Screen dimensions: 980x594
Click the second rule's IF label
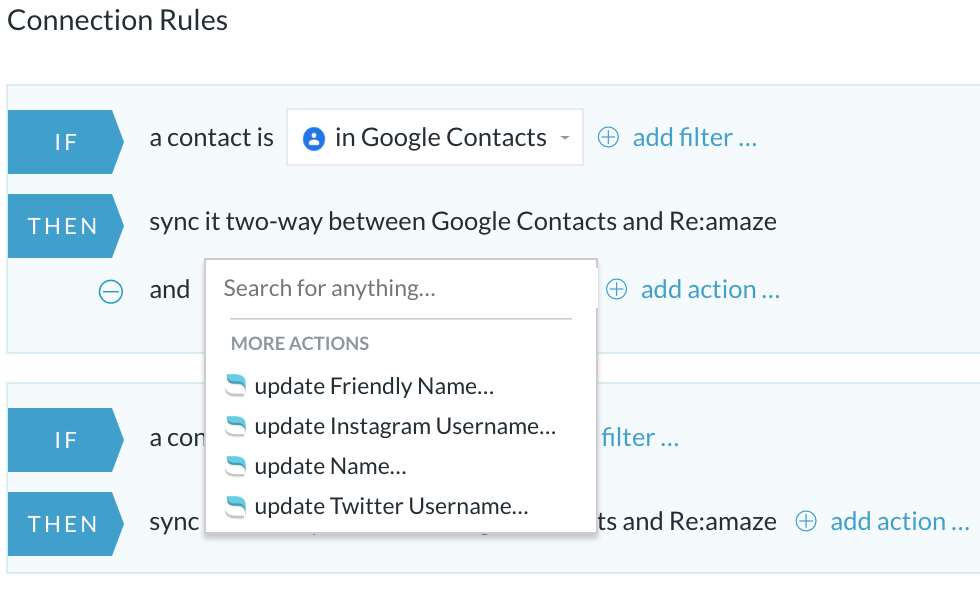tap(65, 440)
